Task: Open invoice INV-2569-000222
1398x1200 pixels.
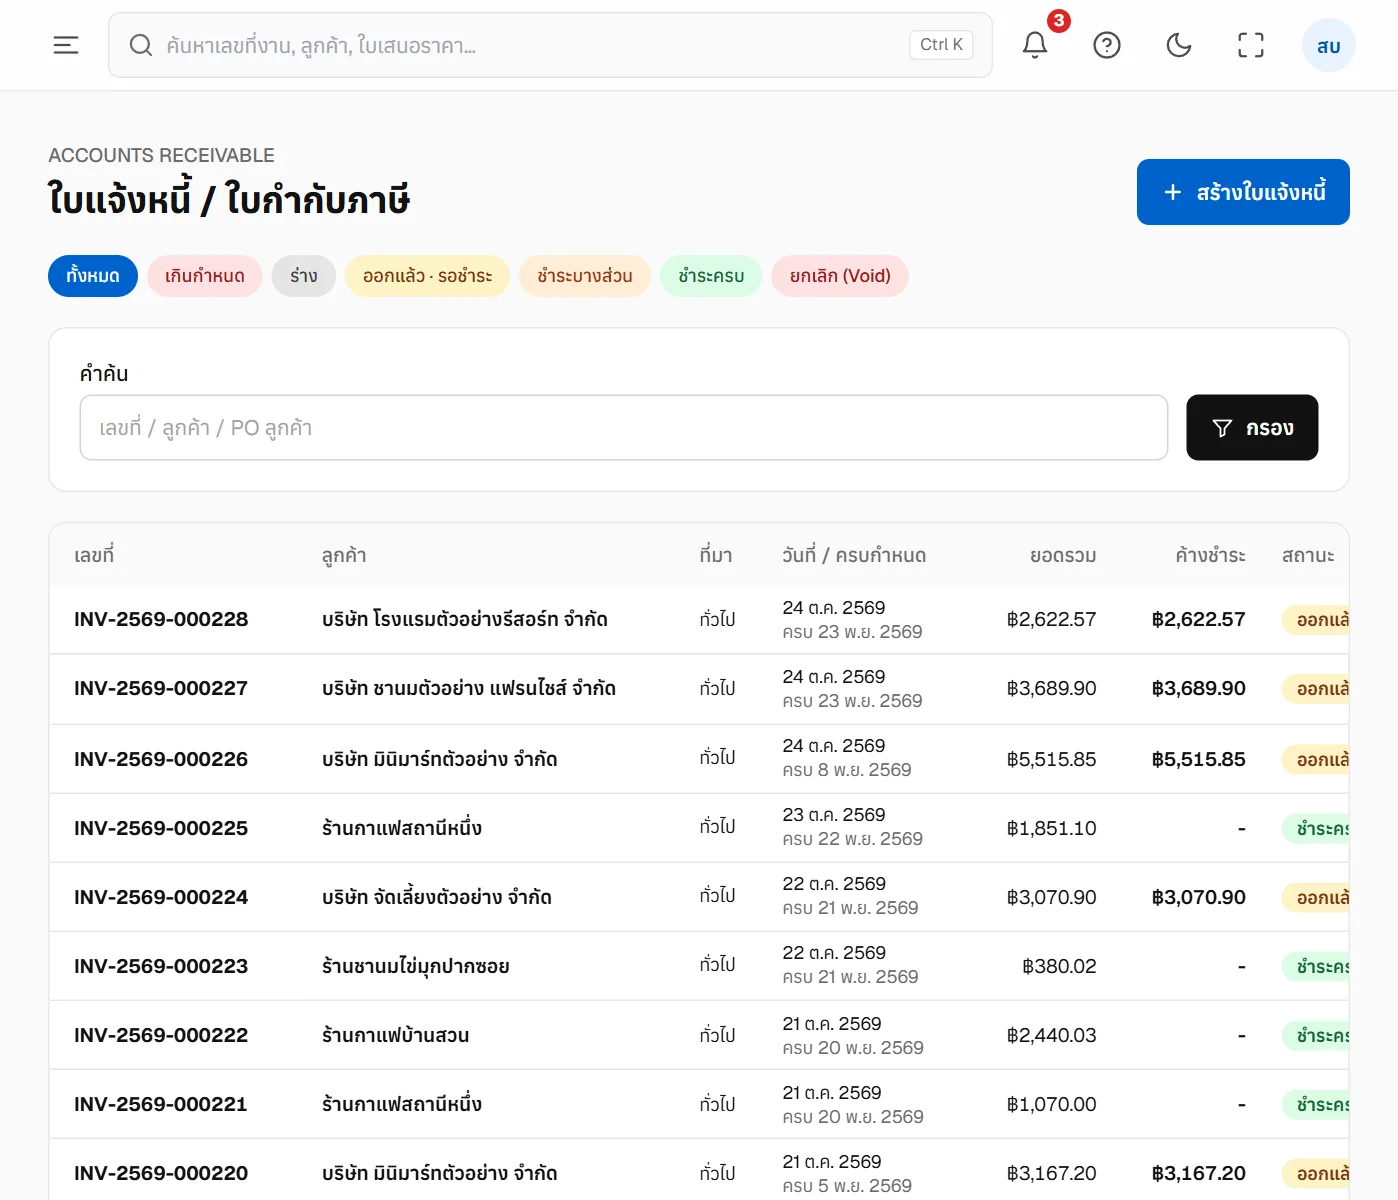Action: coord(161,1035)
